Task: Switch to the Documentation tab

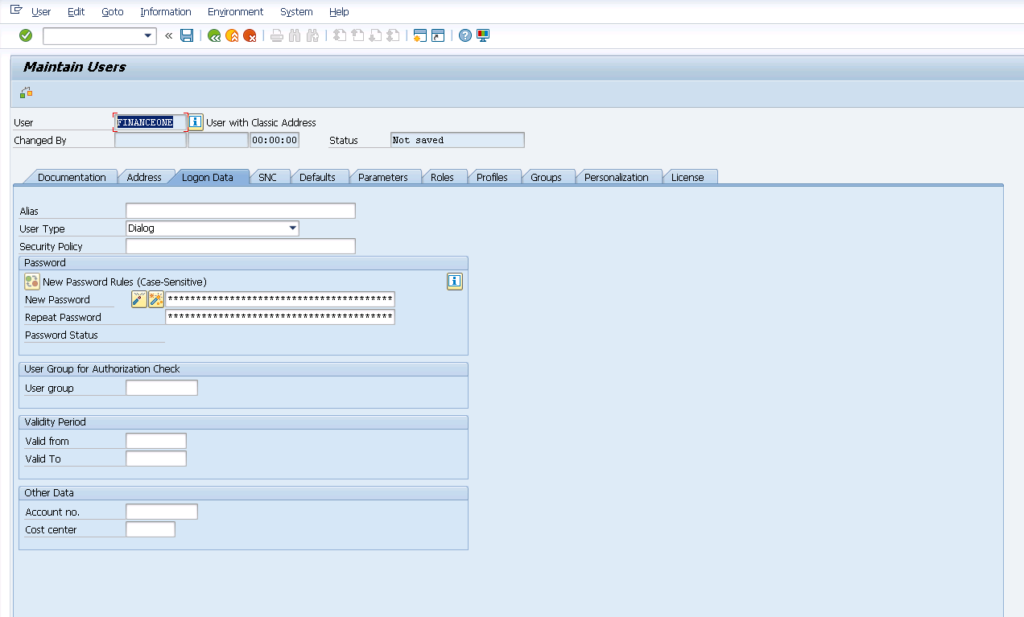Action: click(71, 177)
